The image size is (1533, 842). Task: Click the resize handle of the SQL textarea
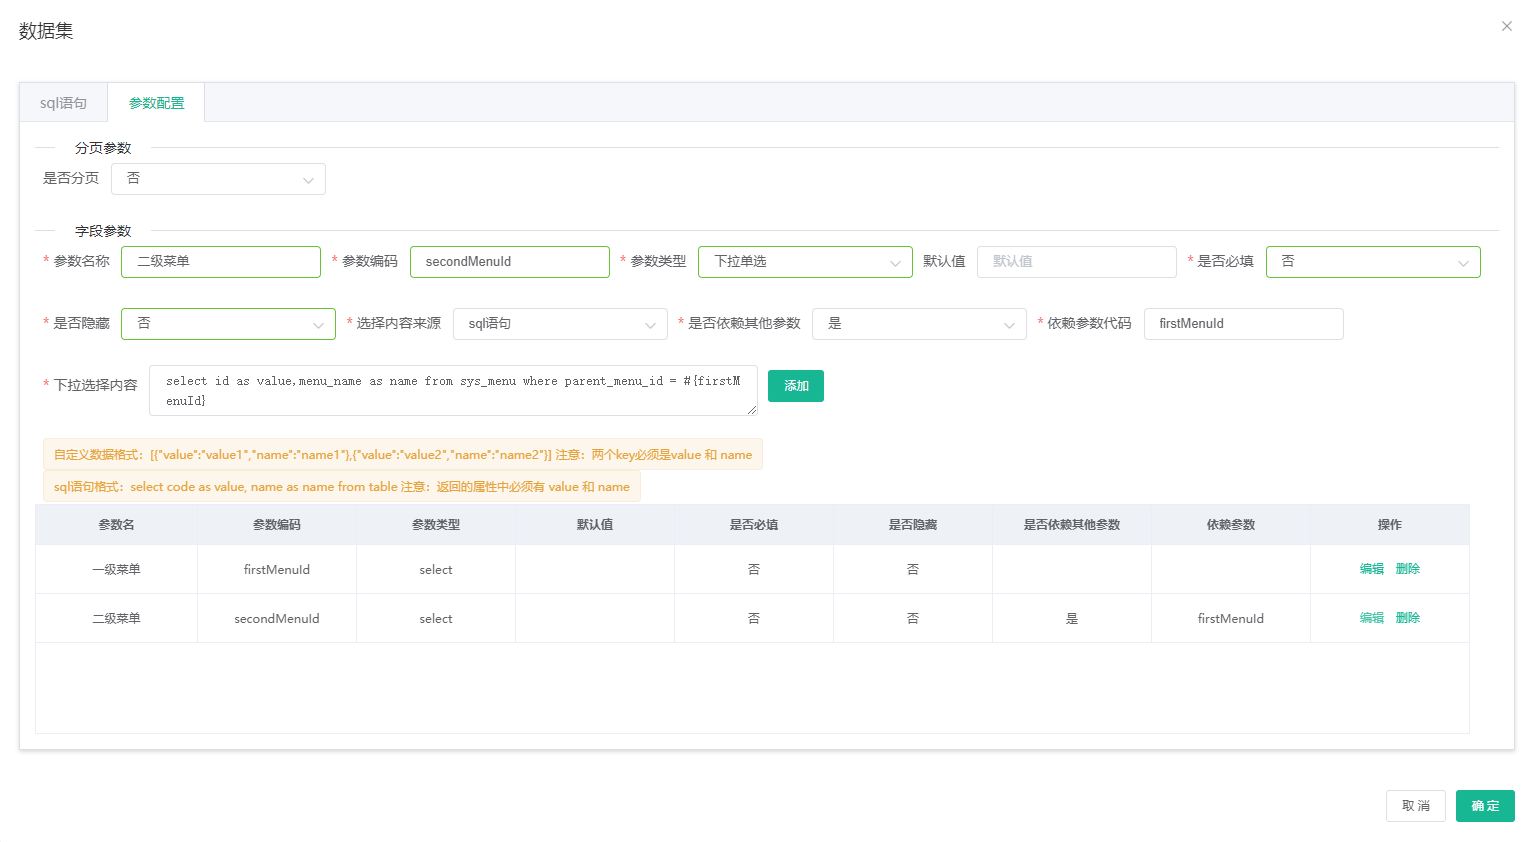(x=751, y=409)
